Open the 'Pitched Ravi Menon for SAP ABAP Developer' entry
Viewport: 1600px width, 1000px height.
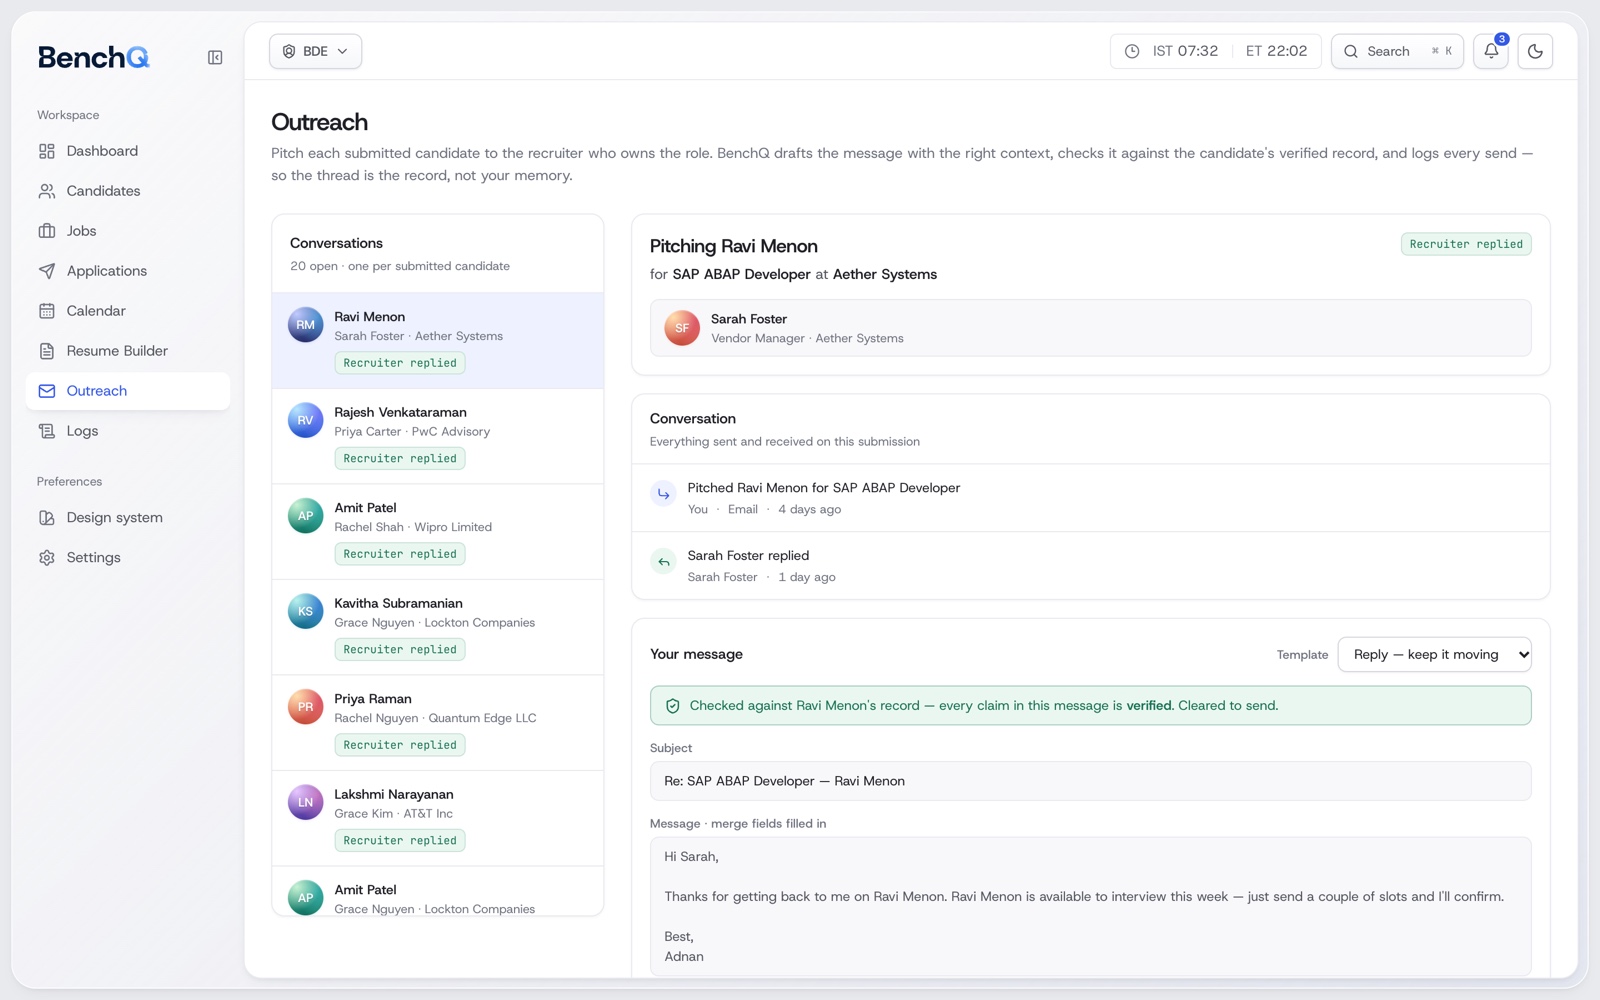point(1090,498)
